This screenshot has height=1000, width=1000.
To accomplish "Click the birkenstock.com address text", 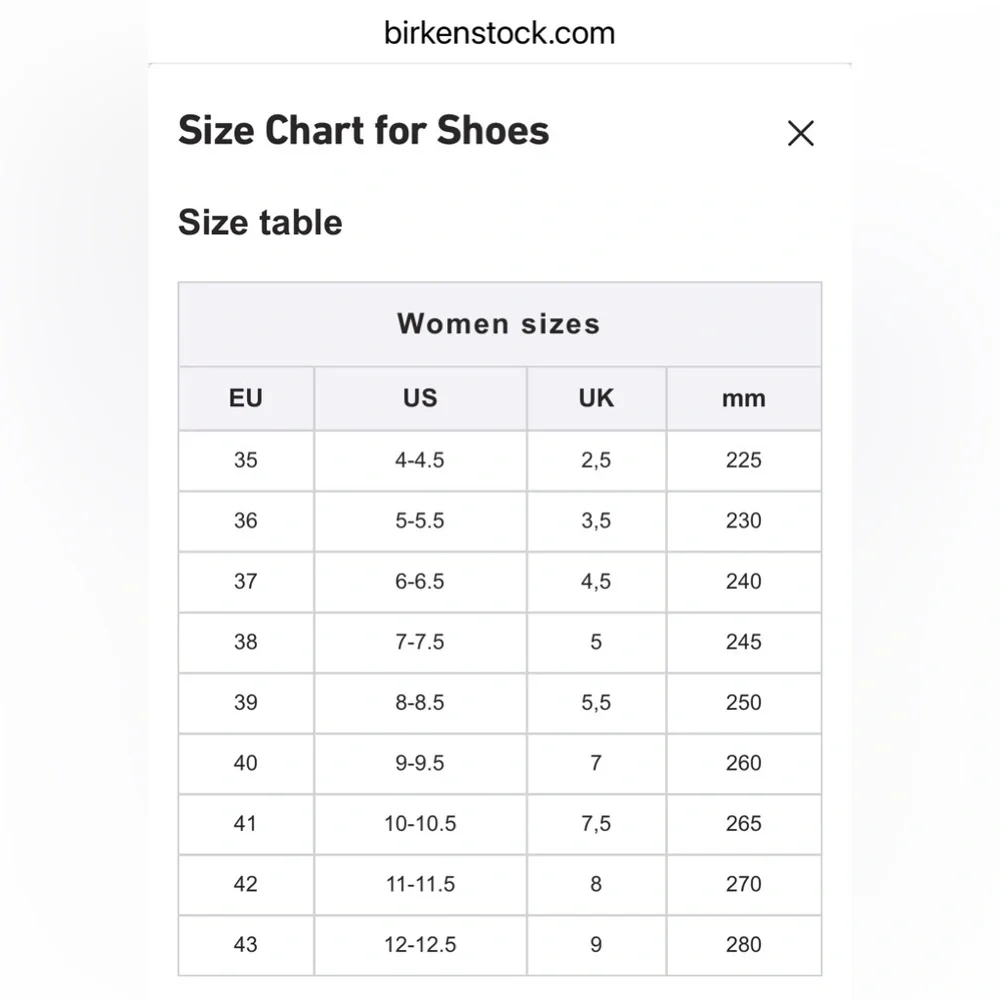I will [x=499, y=33].
